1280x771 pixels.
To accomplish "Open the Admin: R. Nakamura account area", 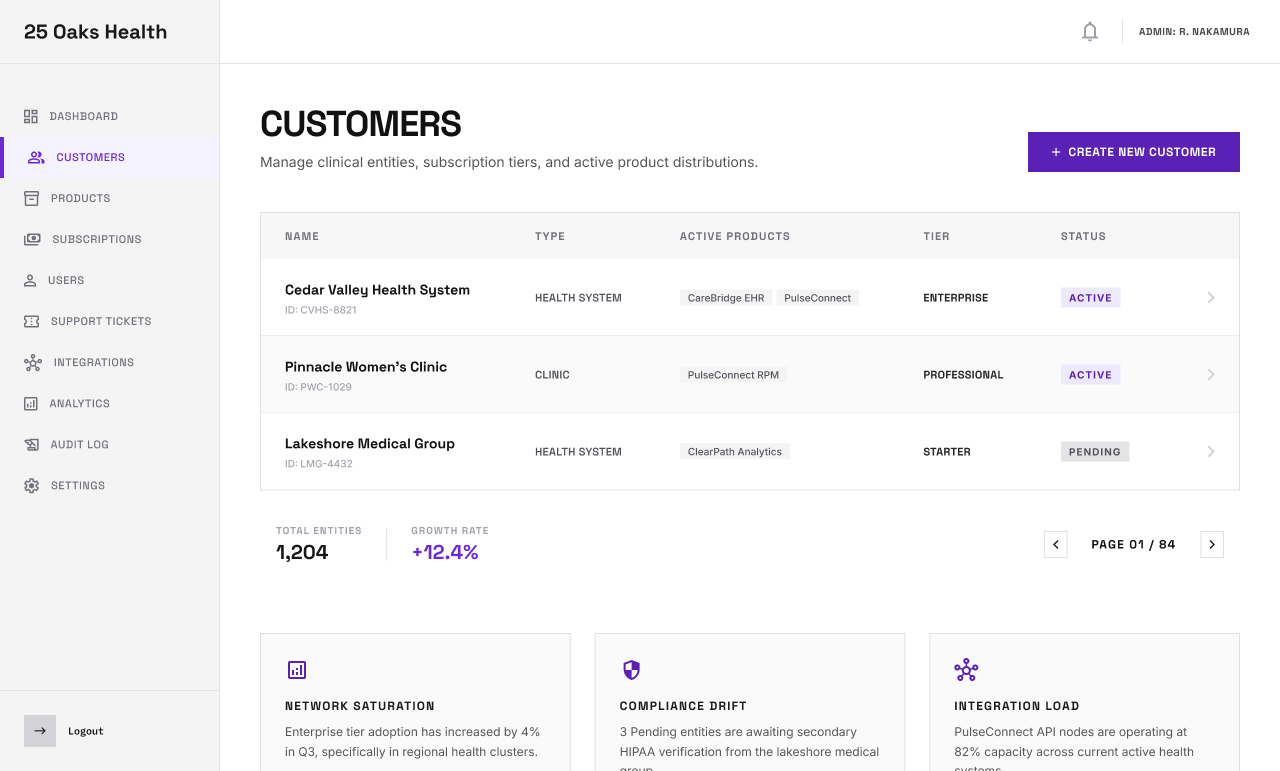I will (x=1194, y=31).
